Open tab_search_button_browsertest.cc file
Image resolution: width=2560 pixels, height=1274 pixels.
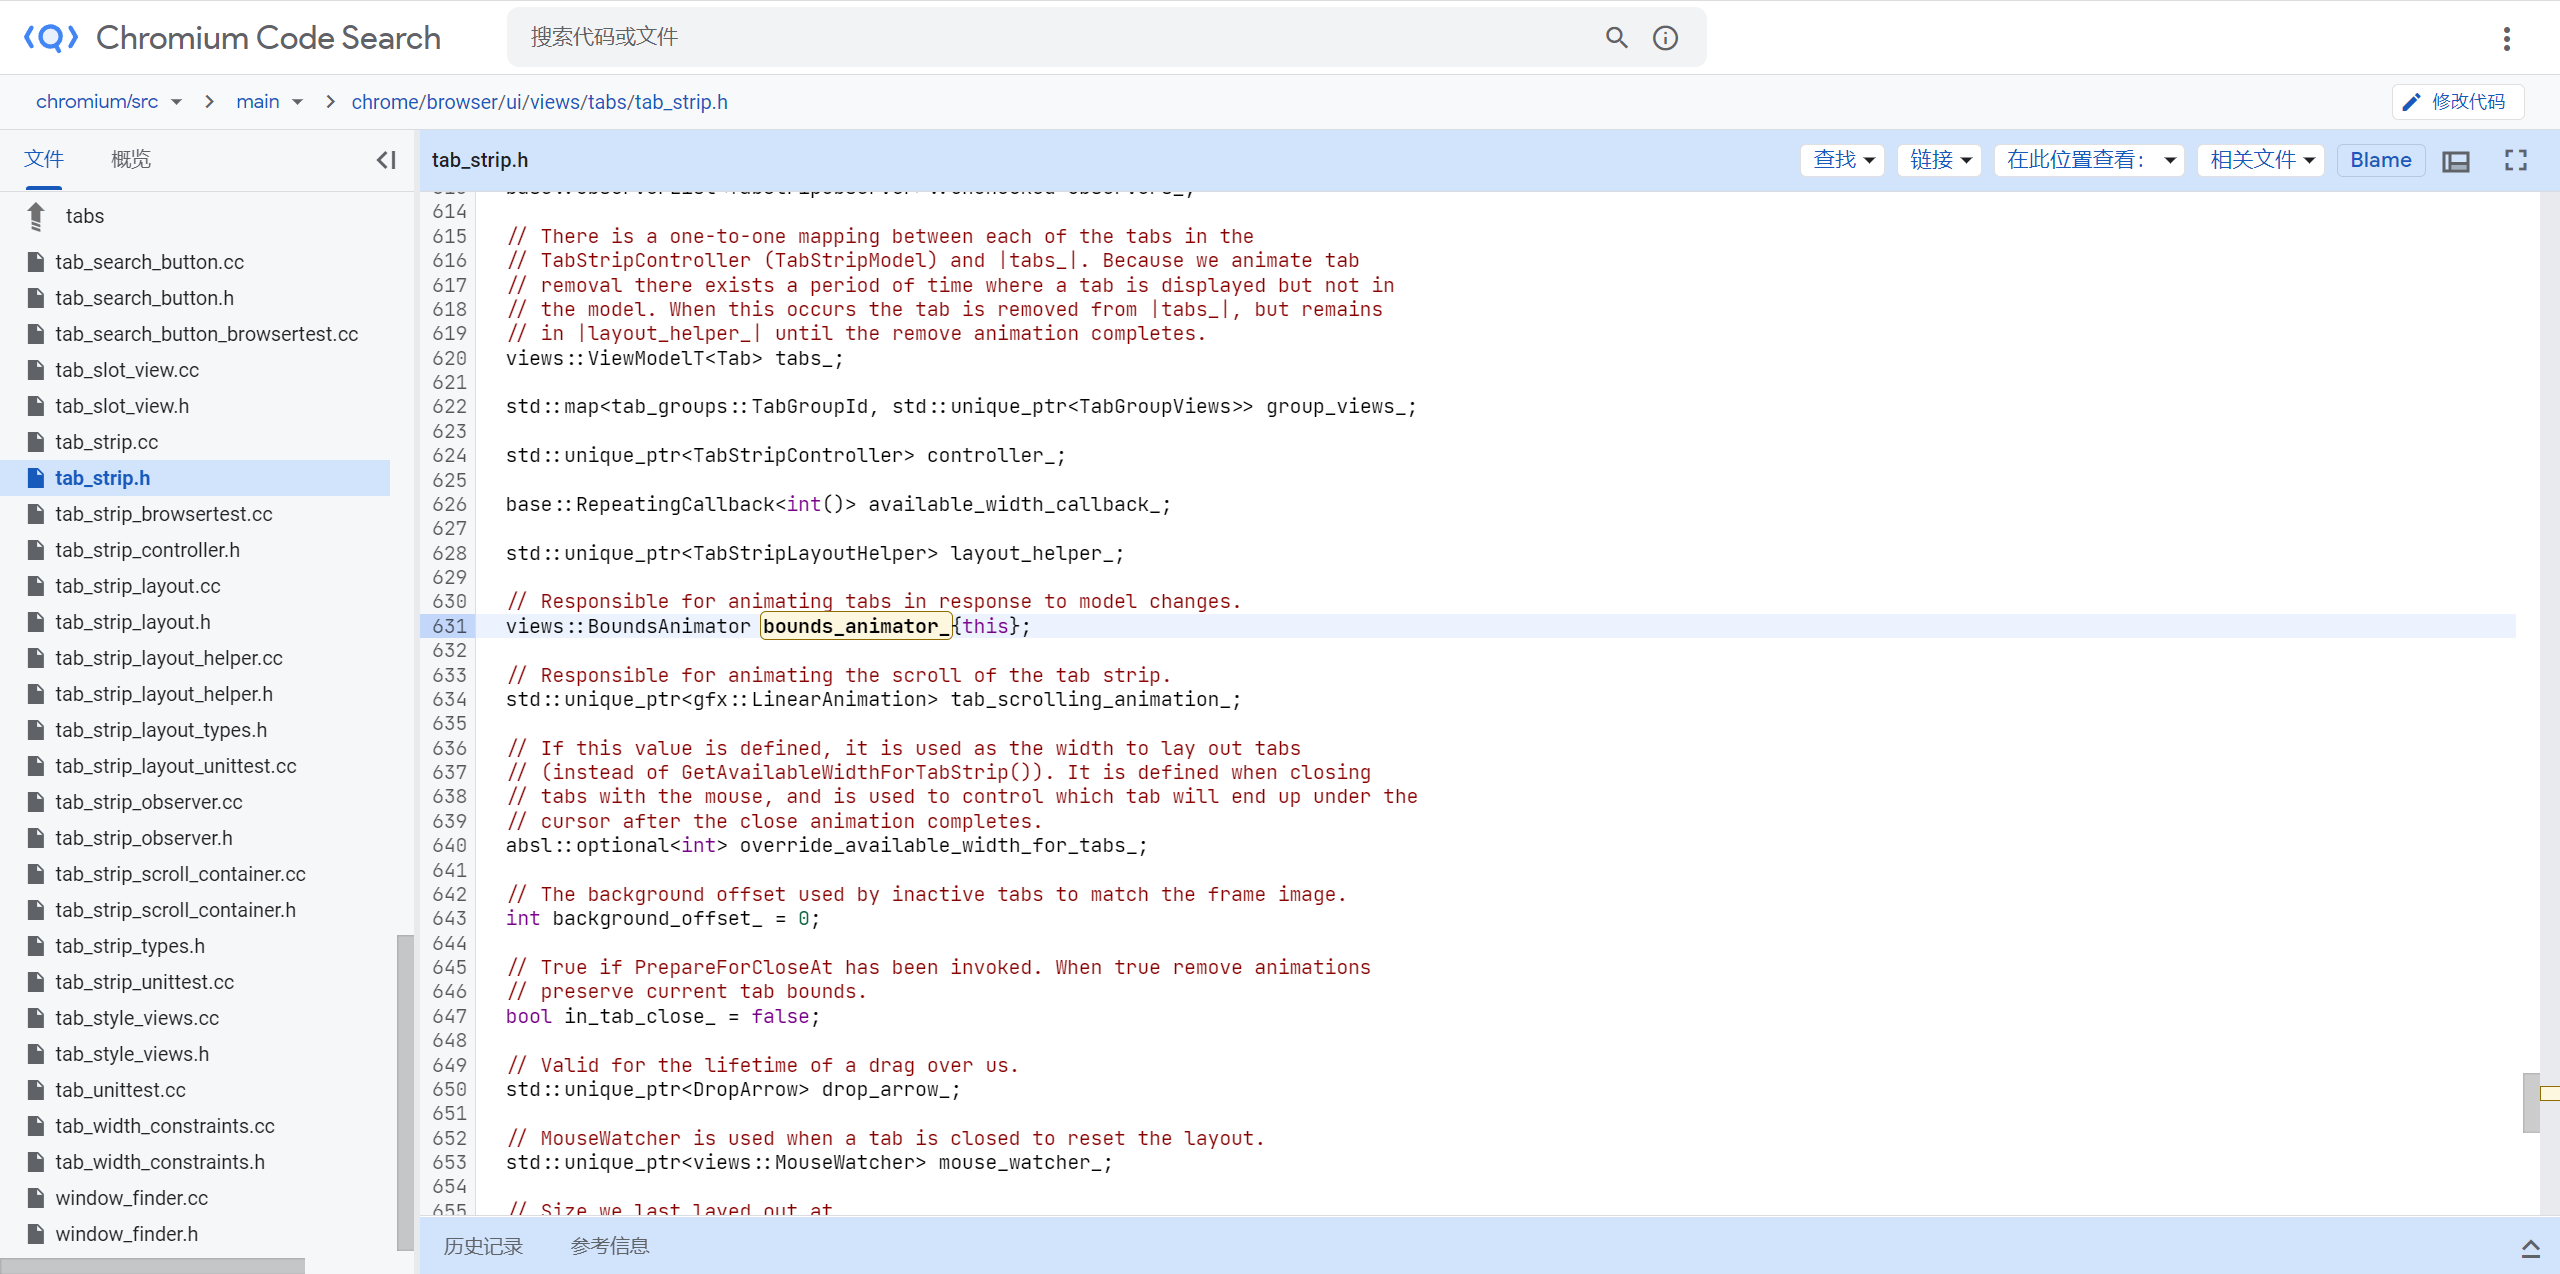206,334
